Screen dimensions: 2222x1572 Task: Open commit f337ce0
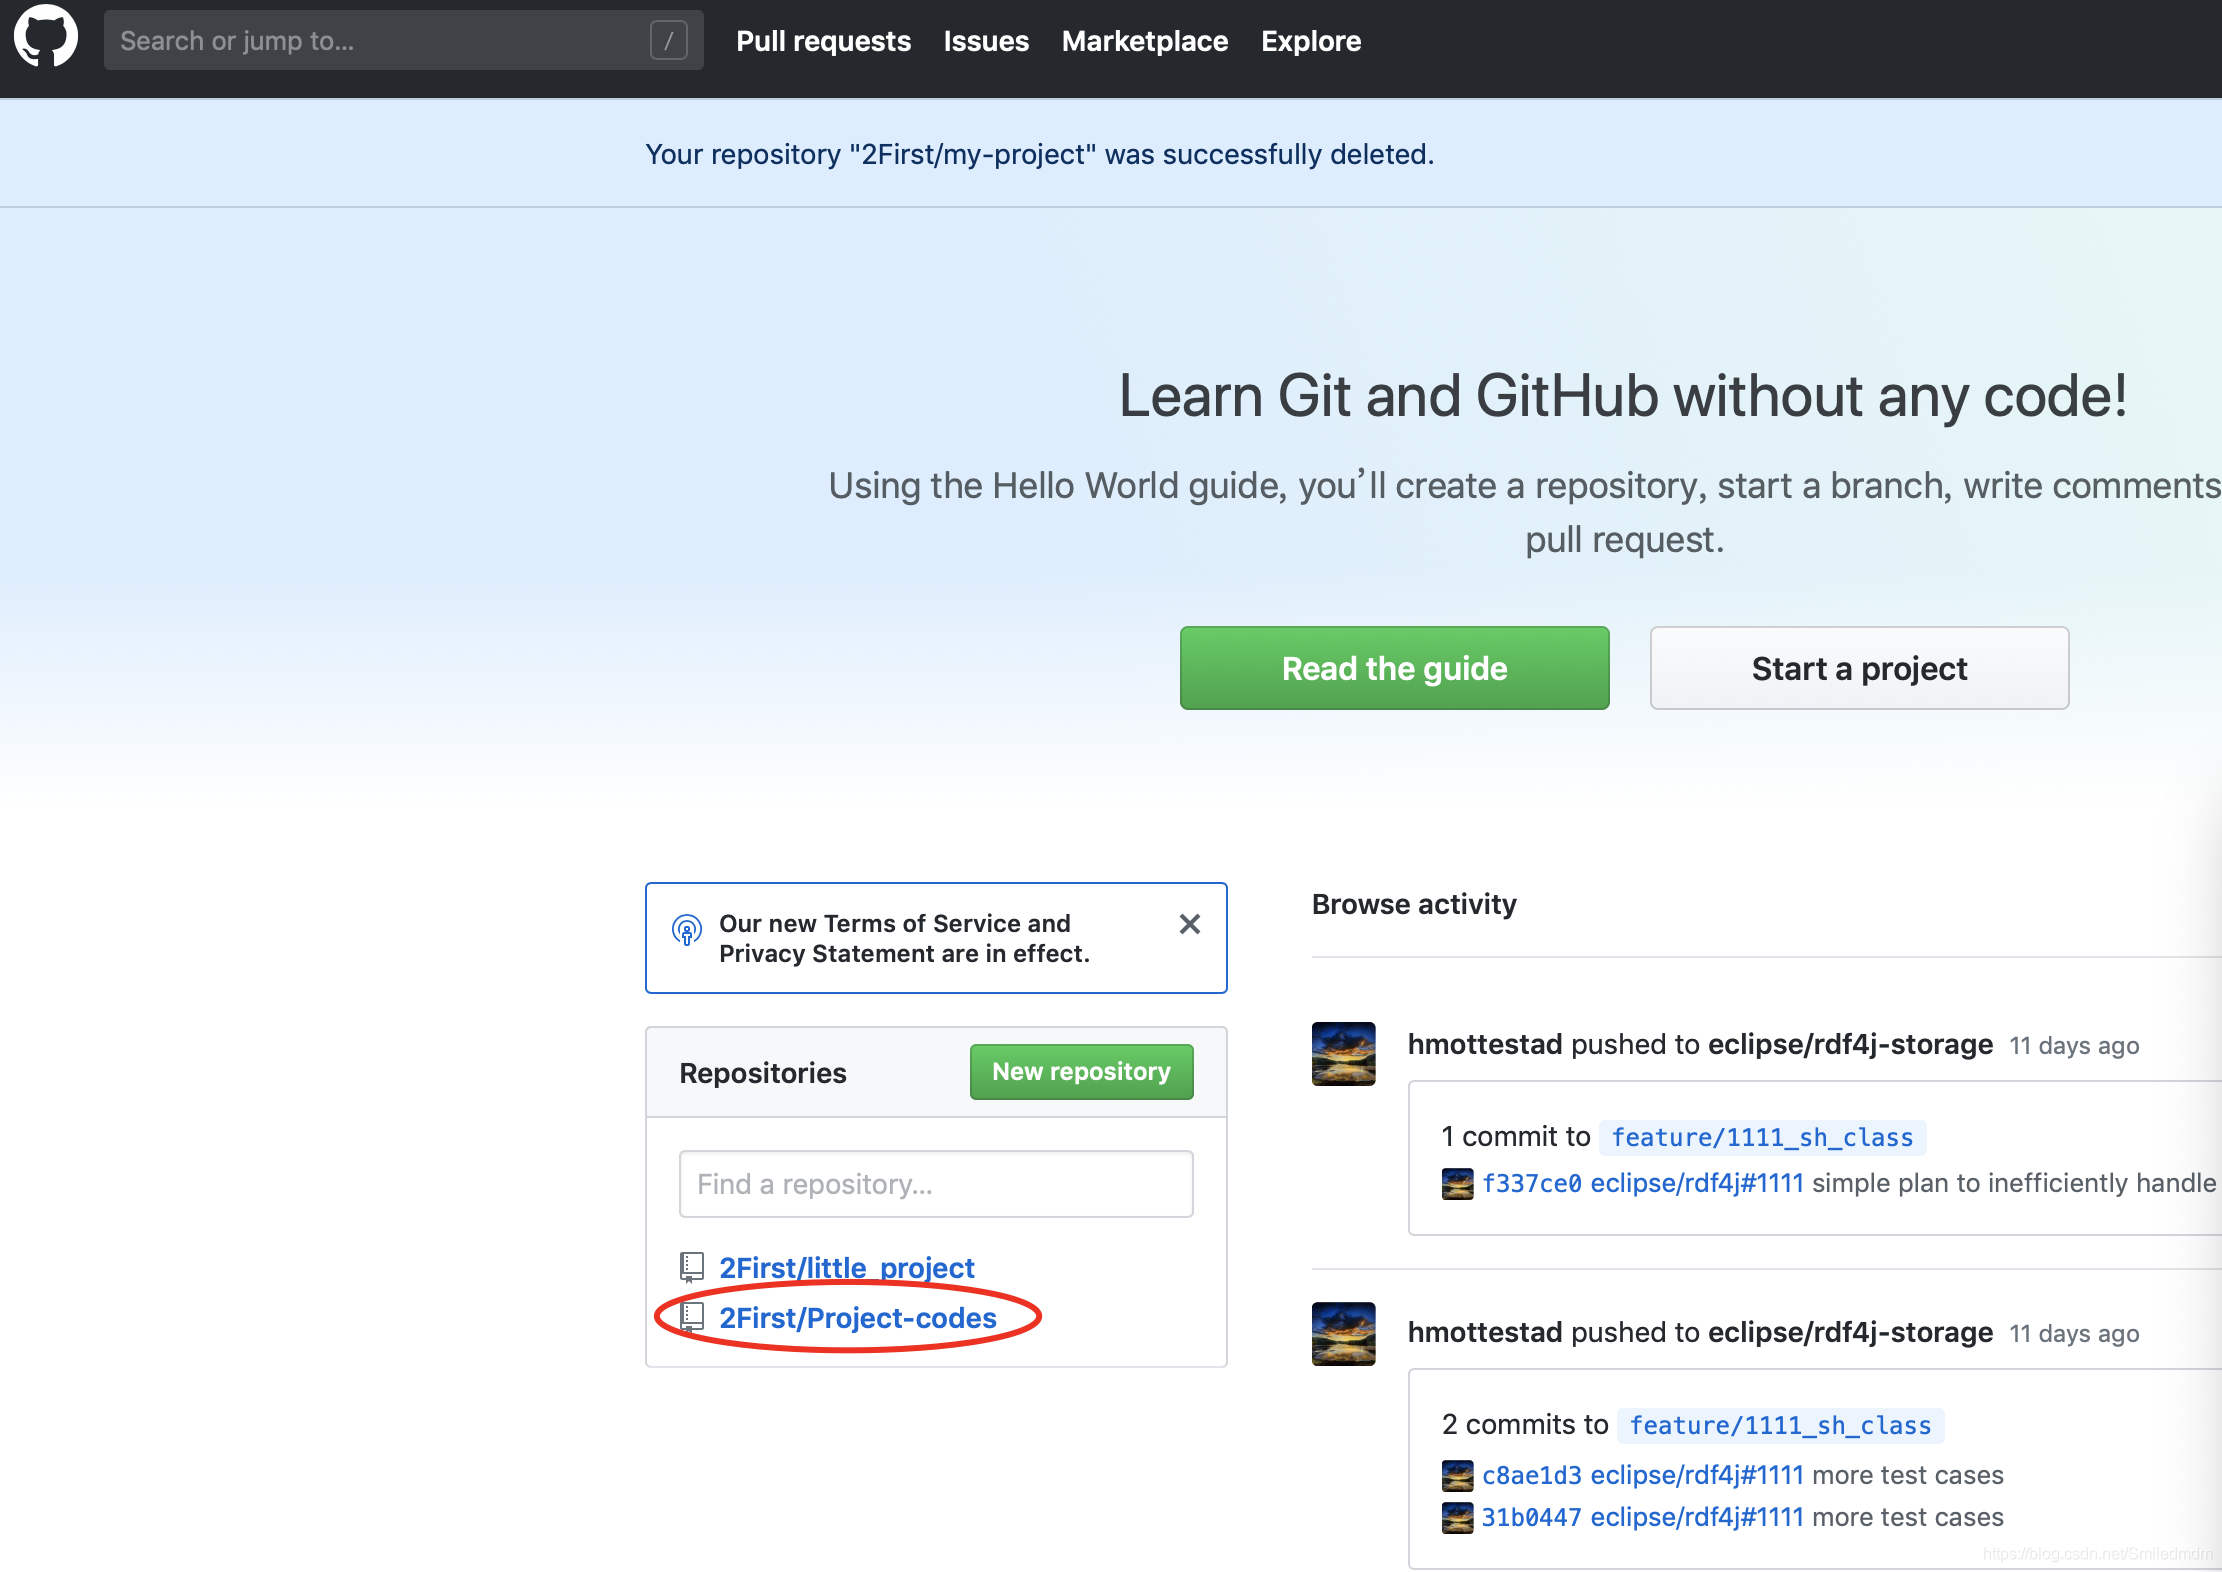(1531, 1183)
